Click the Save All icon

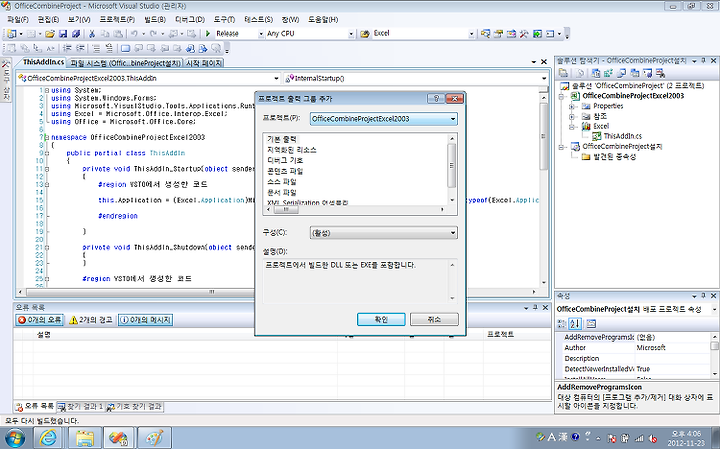(76, 34)
